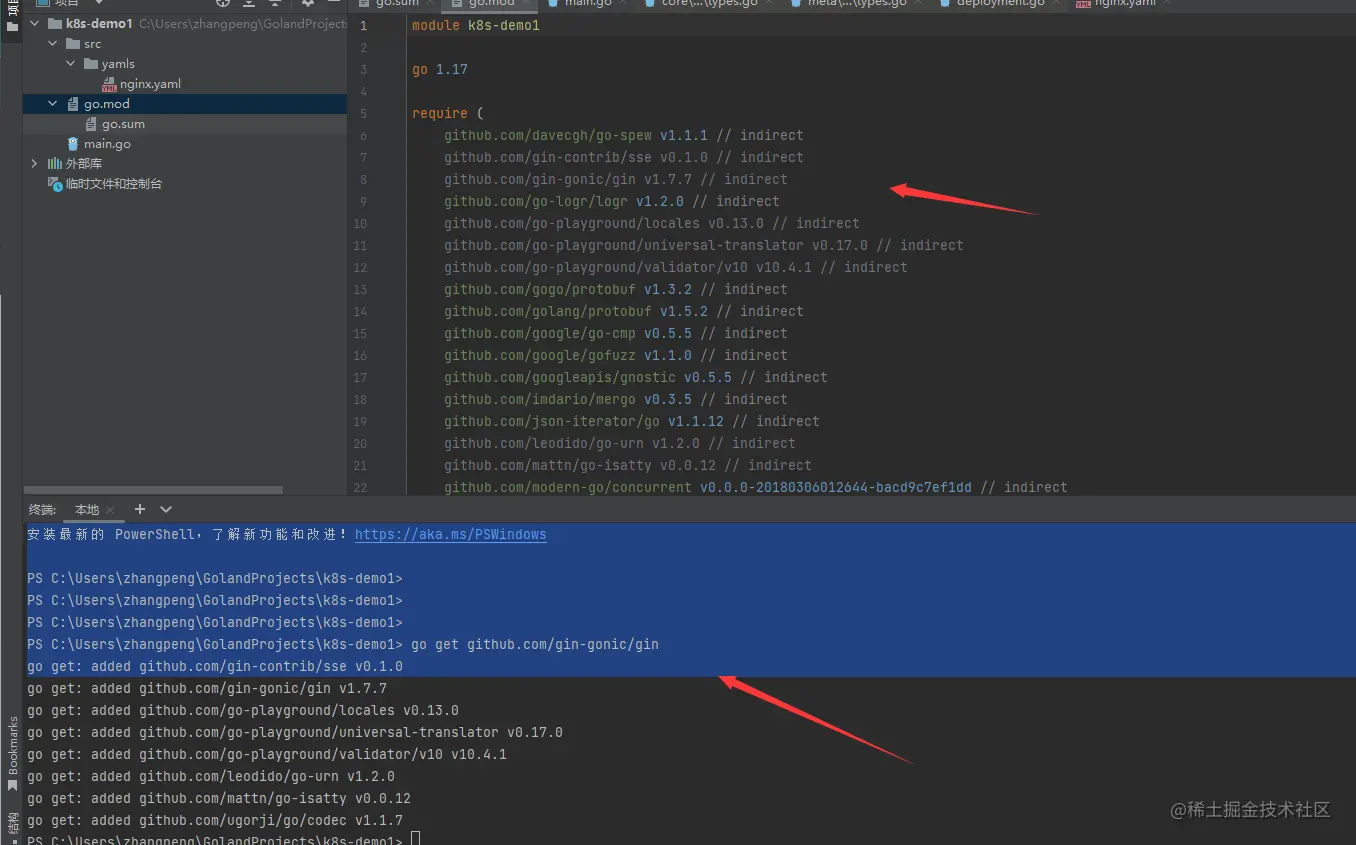Click the src folder icon
The image size is (1356, 845).
pos(72,44)
